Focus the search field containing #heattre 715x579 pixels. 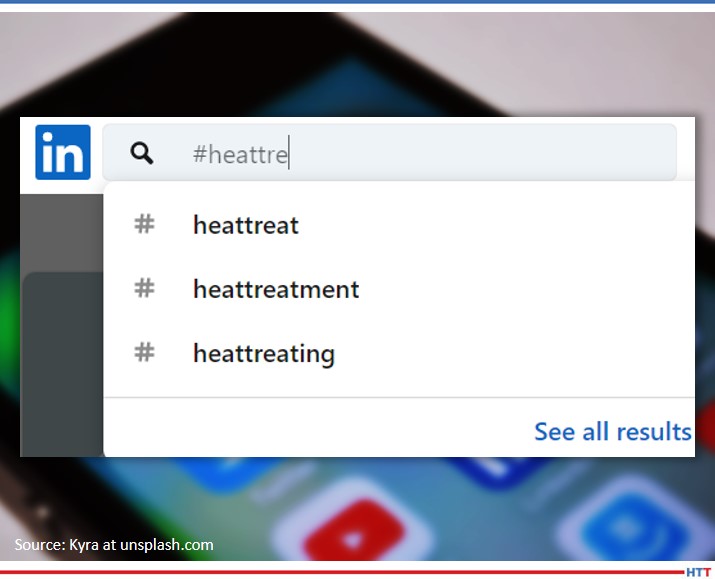[x=400, y=153]
